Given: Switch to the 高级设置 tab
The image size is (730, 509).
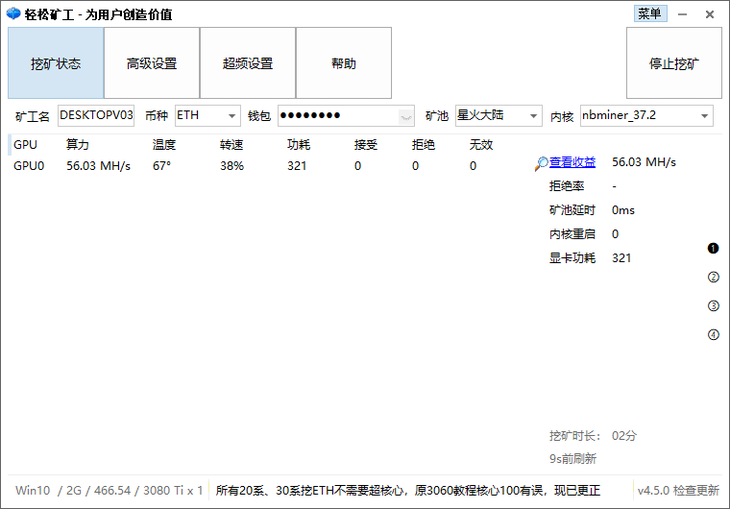Looking at the screenshot, I should 152,63.
